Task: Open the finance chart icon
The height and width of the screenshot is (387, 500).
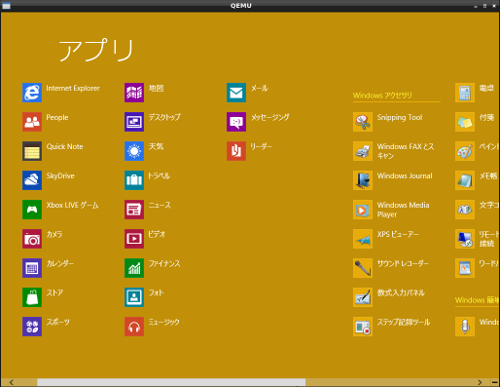Action: (x=134, y=268)
